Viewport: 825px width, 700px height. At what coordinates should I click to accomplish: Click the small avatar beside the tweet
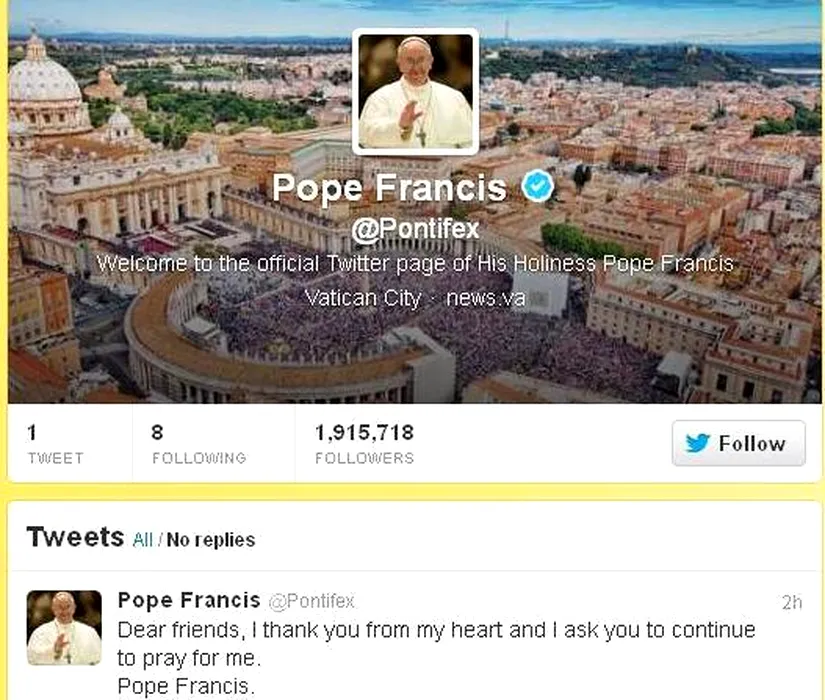(64, 628)
